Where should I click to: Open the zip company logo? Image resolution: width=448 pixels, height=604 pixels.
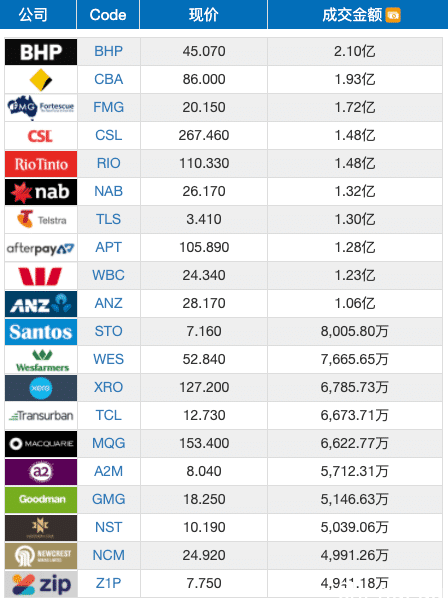(x=41, y=584)
